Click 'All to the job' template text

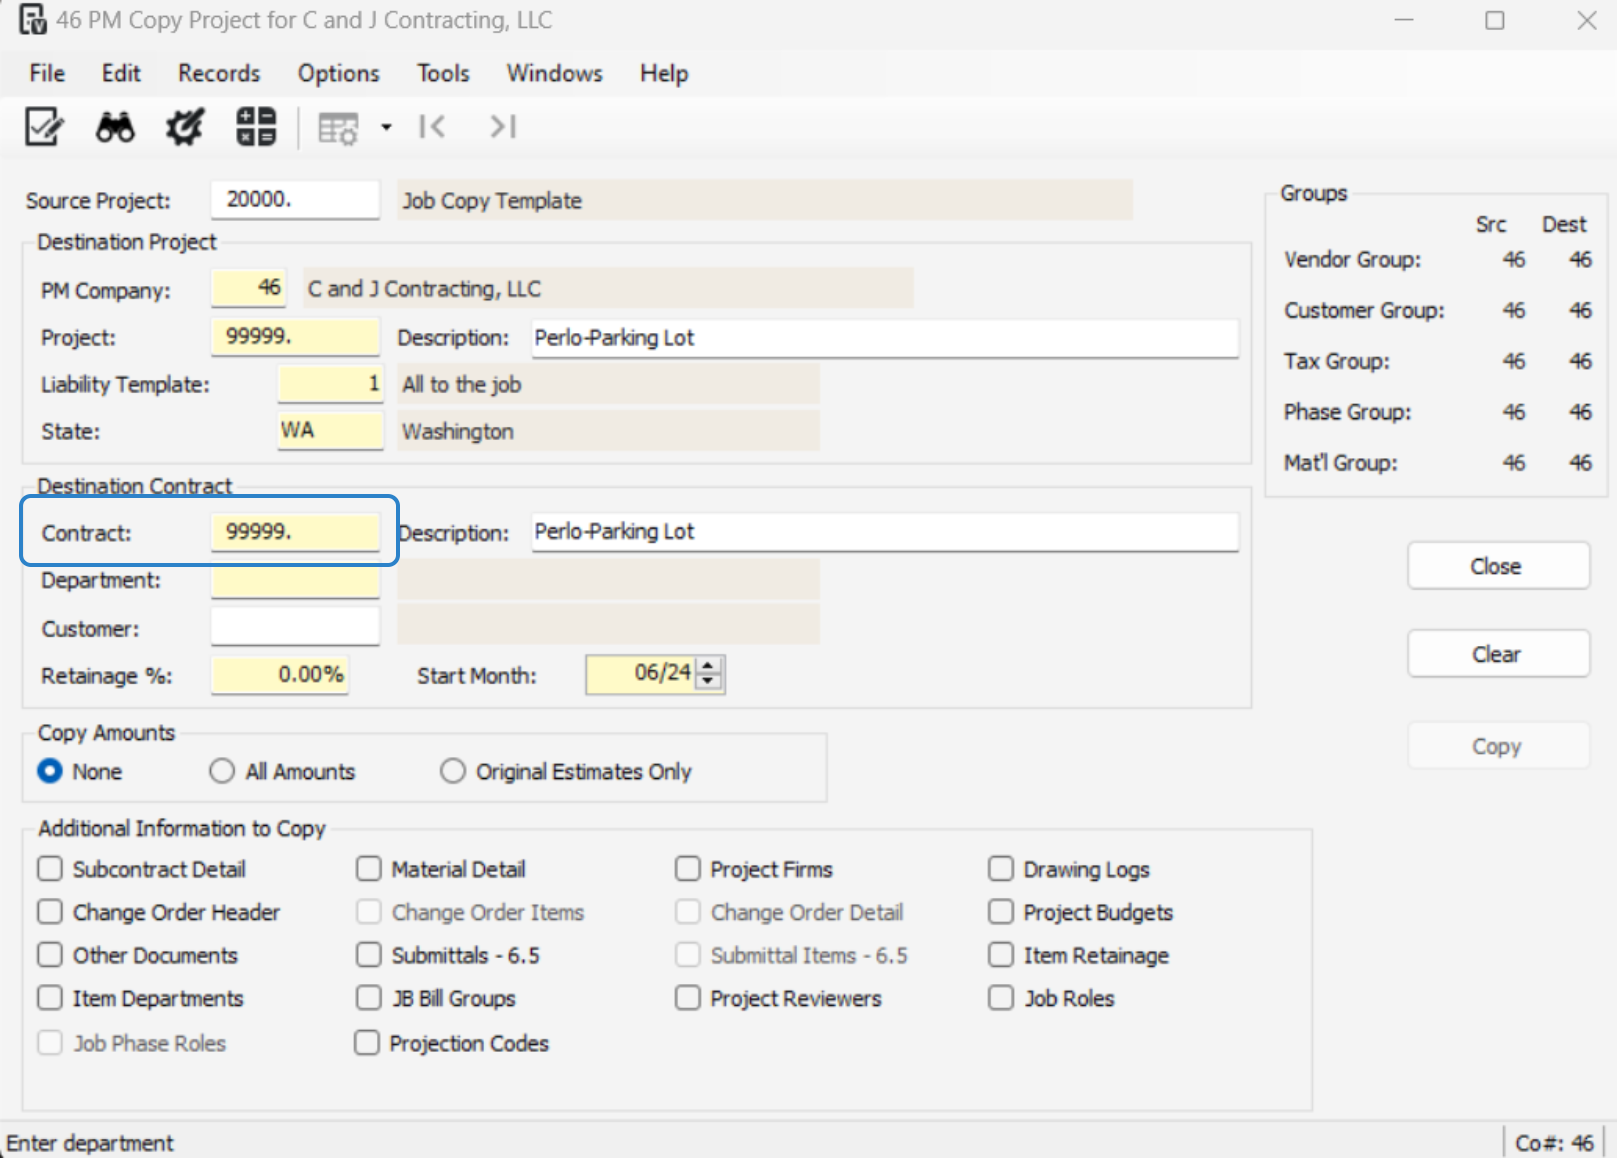coord(461,384)
